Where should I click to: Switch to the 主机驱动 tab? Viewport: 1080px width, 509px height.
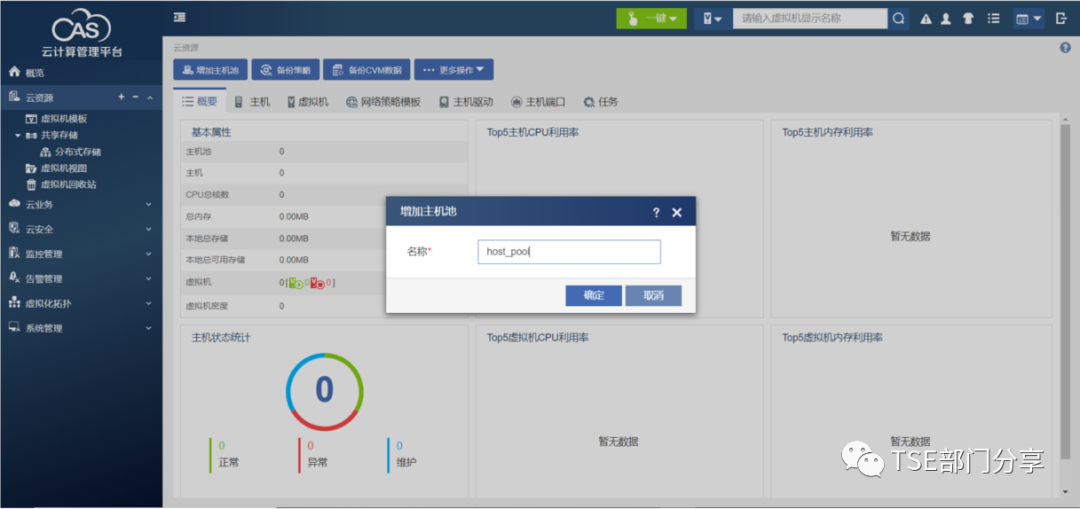click(x=466, y=102)
